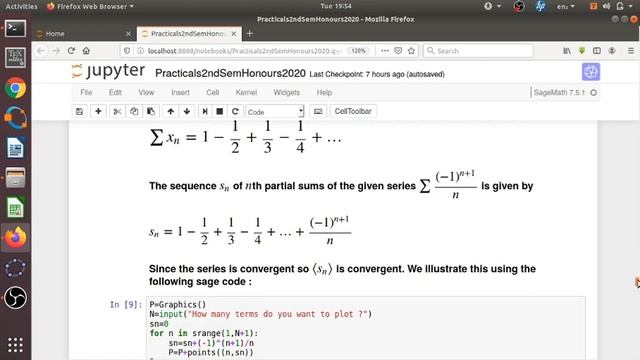Bookmark this page star icon
Image resolution: width=640 pixels, height=360 pixels.
coord(411,51)
